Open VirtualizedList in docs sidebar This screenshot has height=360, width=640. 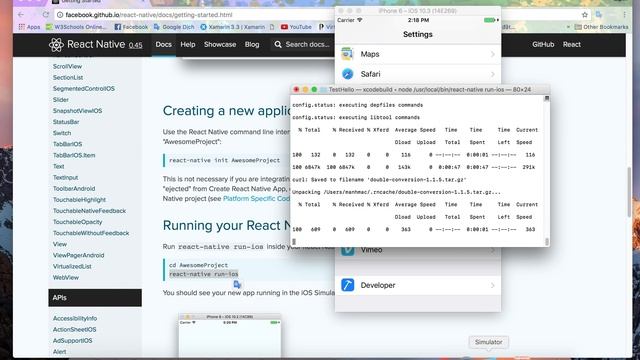pos(72,266)
